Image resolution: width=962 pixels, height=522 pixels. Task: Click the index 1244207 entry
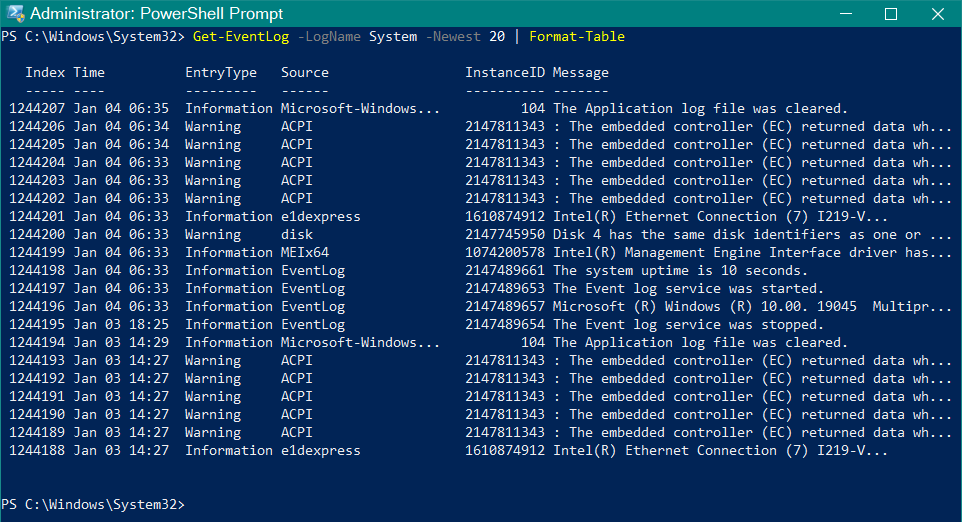coord(37,109)
